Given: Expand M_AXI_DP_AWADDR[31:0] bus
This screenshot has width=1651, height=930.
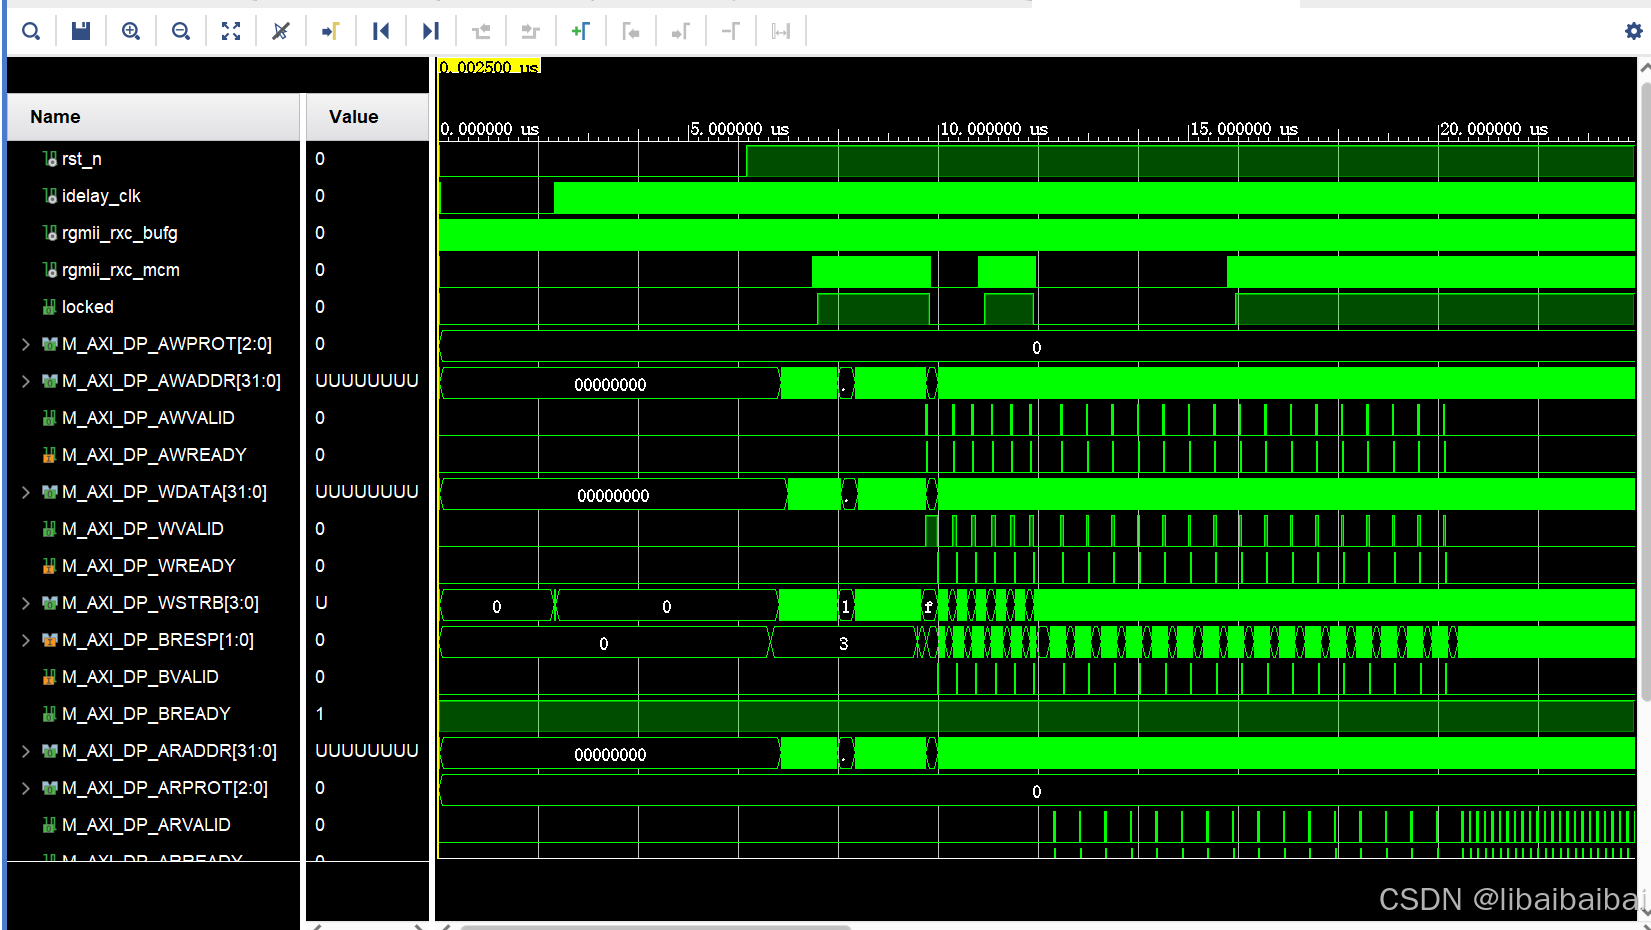Looking at the screenshot, I should pyautogui.click(x=26, y=381).
